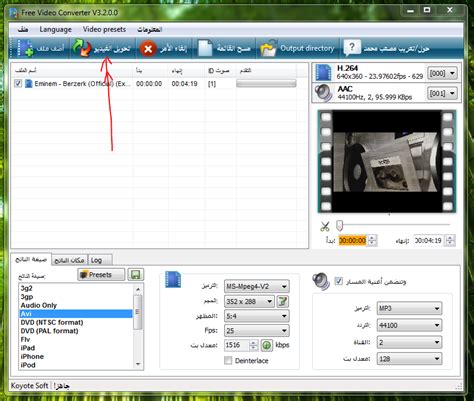Click the green bitrate calculator icon
The height and width of the screenshot is (401, 474).
click(266, 345)
